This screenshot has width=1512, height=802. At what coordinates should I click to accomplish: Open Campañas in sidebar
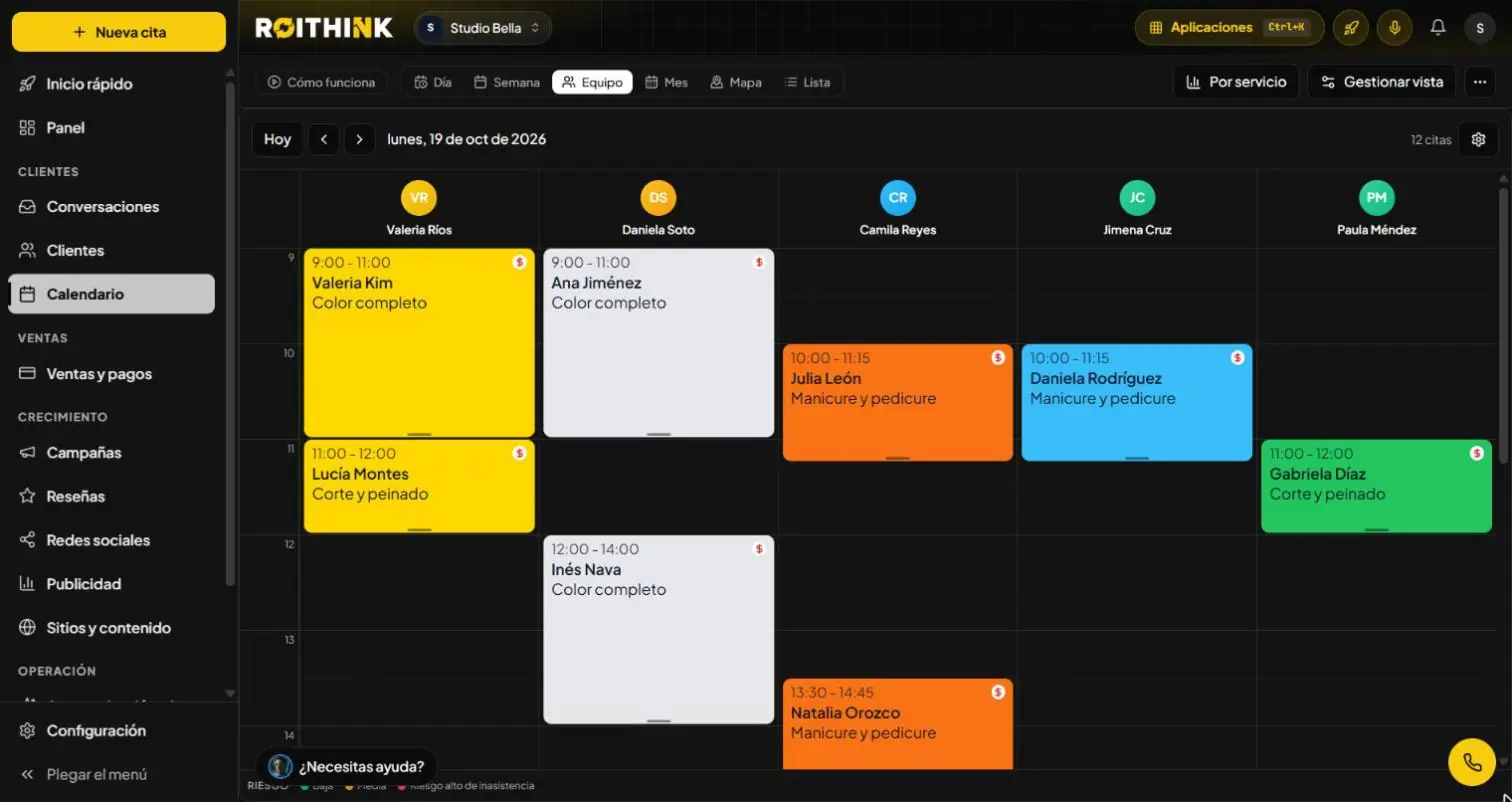[111, 453]
